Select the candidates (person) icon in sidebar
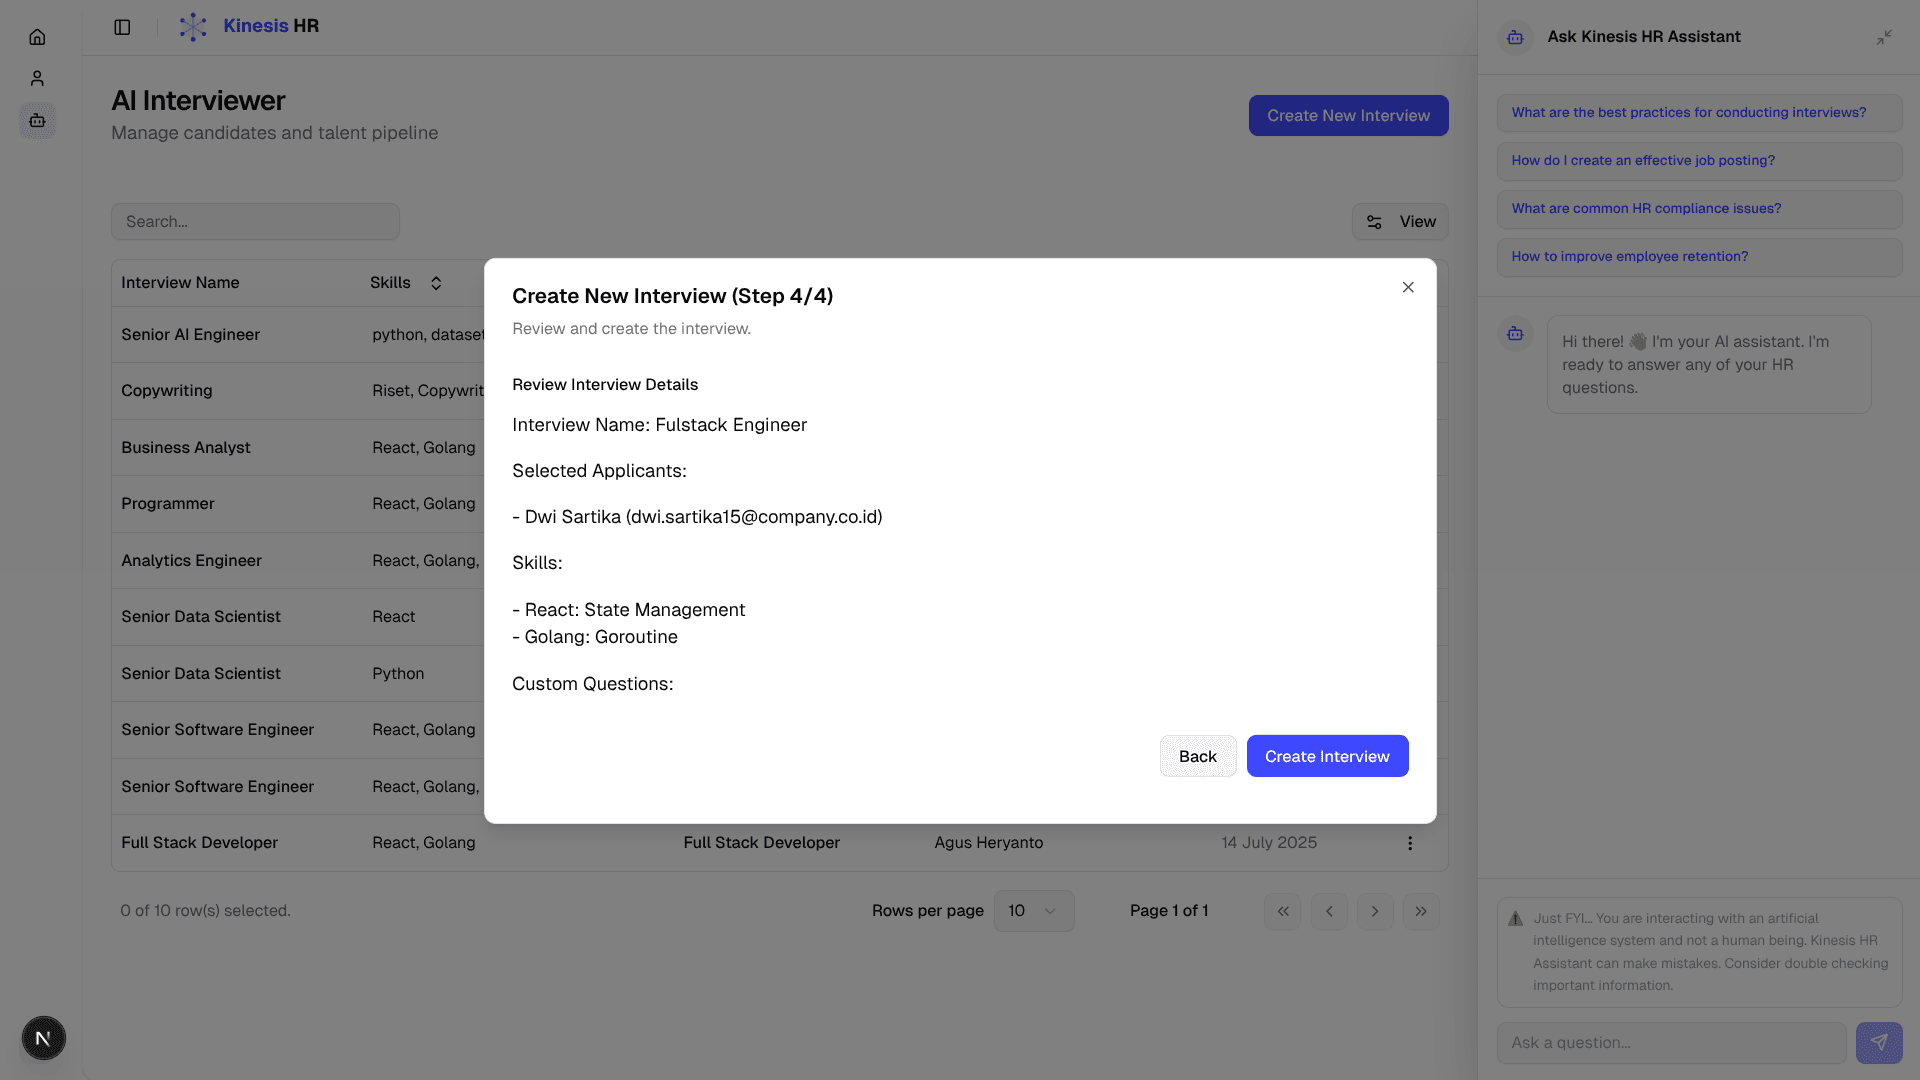This screenshot has width=1920, height=1080. pos(37,77)
